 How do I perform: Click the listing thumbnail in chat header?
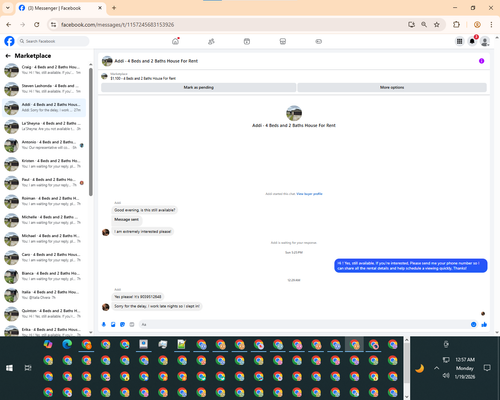click(x=107, y=61)
